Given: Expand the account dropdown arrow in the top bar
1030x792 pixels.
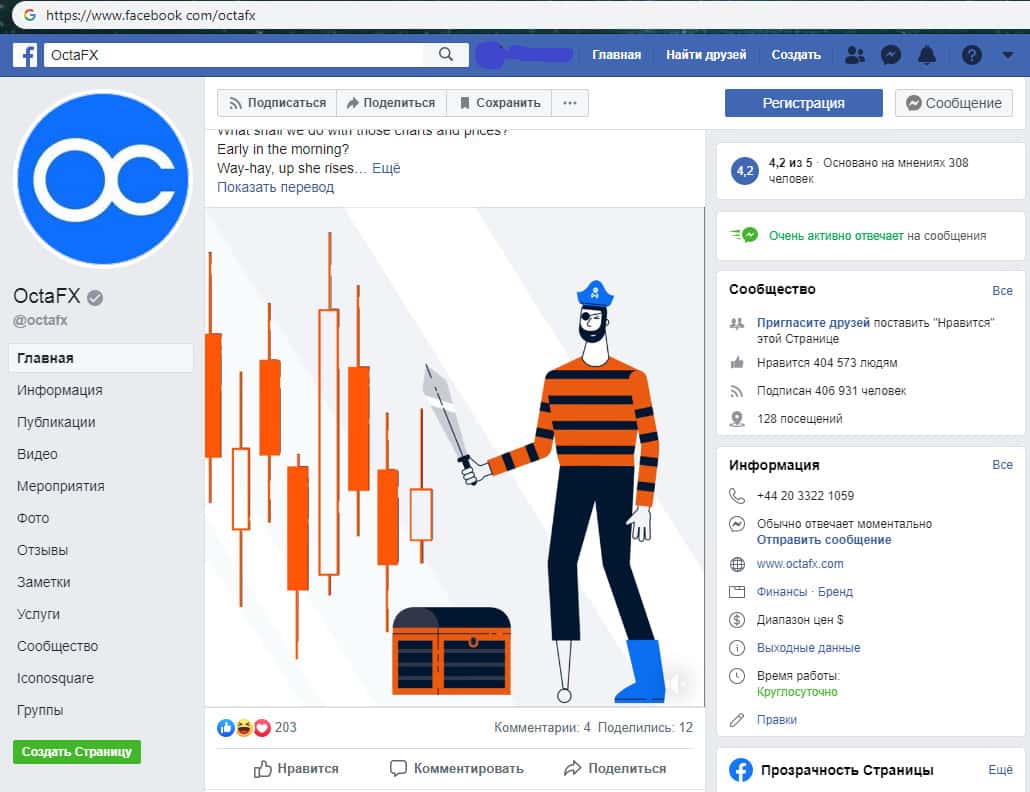Looking at the screenshot, I should (1008, 55).
